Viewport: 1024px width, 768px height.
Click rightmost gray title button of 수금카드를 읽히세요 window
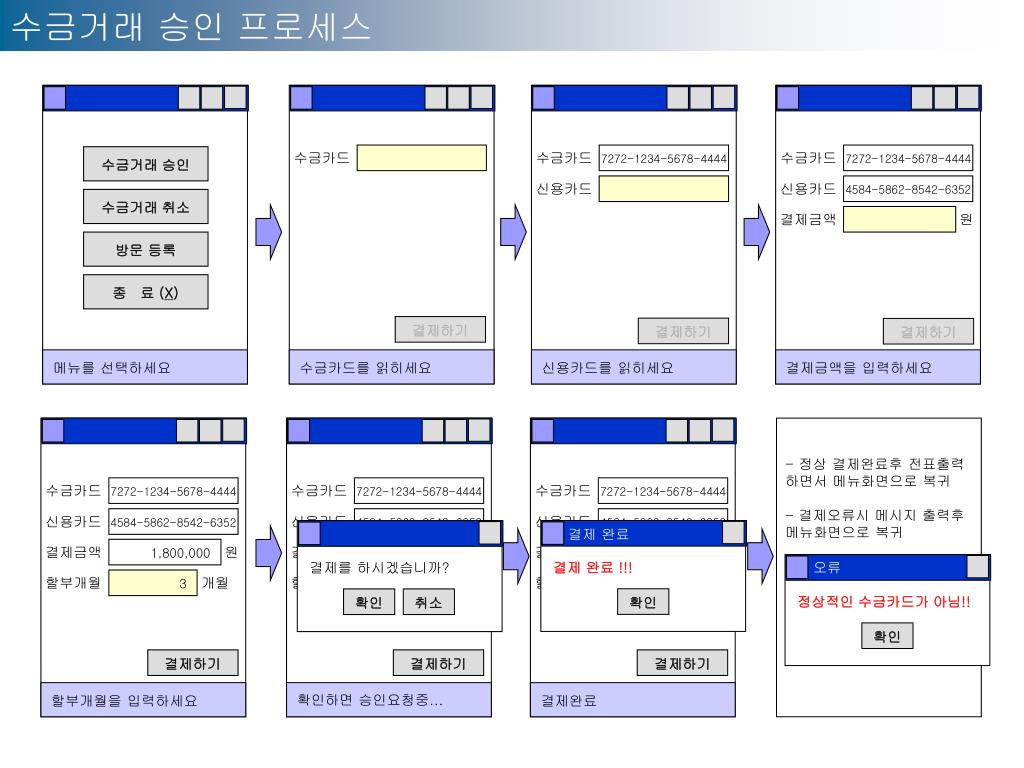(x=481, y=98)
